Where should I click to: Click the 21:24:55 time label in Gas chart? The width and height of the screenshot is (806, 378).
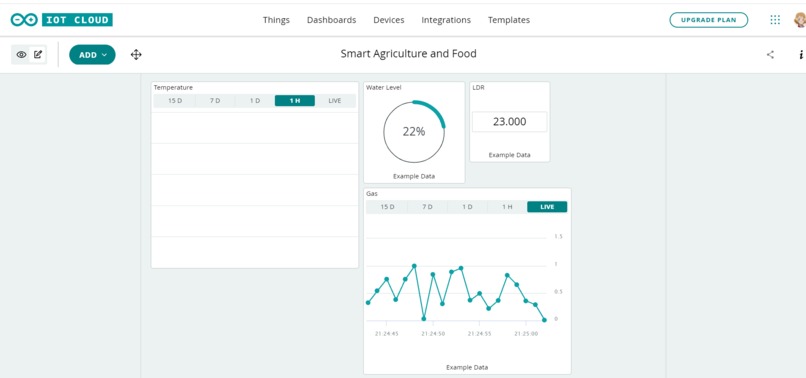coord(480,334)
